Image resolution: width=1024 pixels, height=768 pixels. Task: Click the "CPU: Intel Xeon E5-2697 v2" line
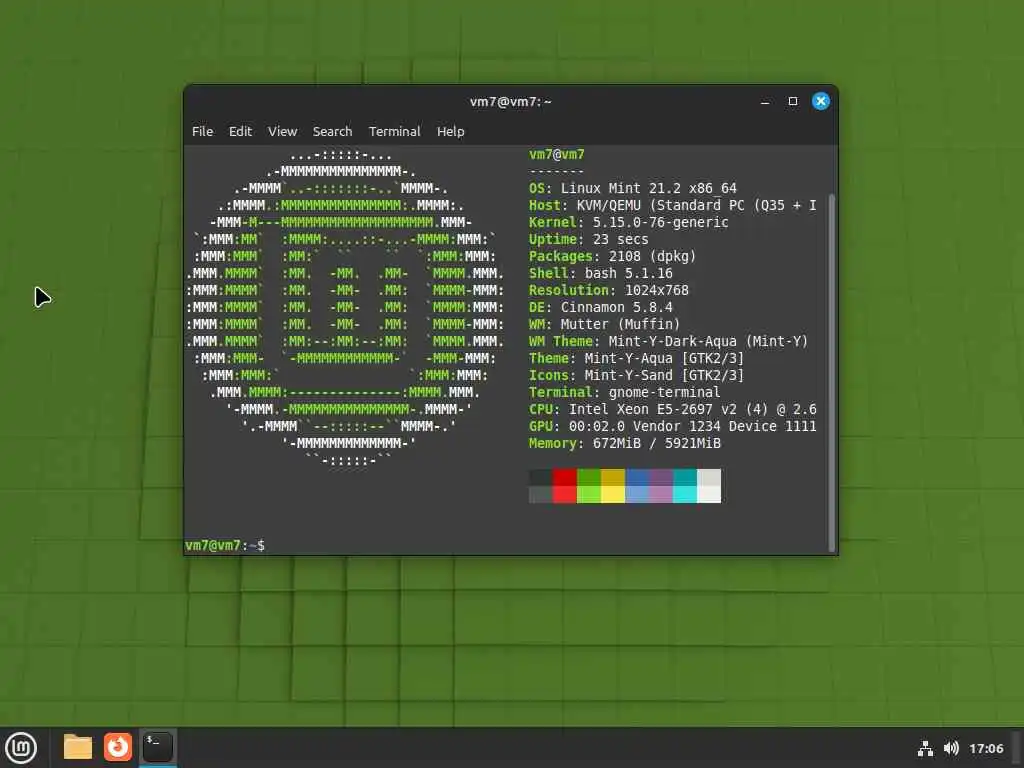pyautogui.click(x=673, y=409)
